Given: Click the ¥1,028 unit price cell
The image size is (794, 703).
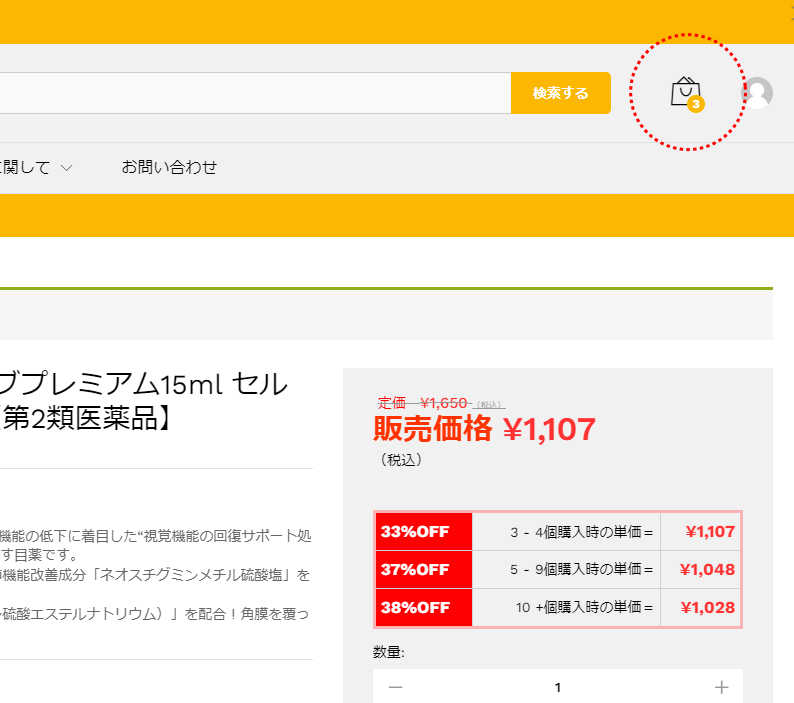Looking at the screenshot, I should pyautogui.click(x=701, y=608).
